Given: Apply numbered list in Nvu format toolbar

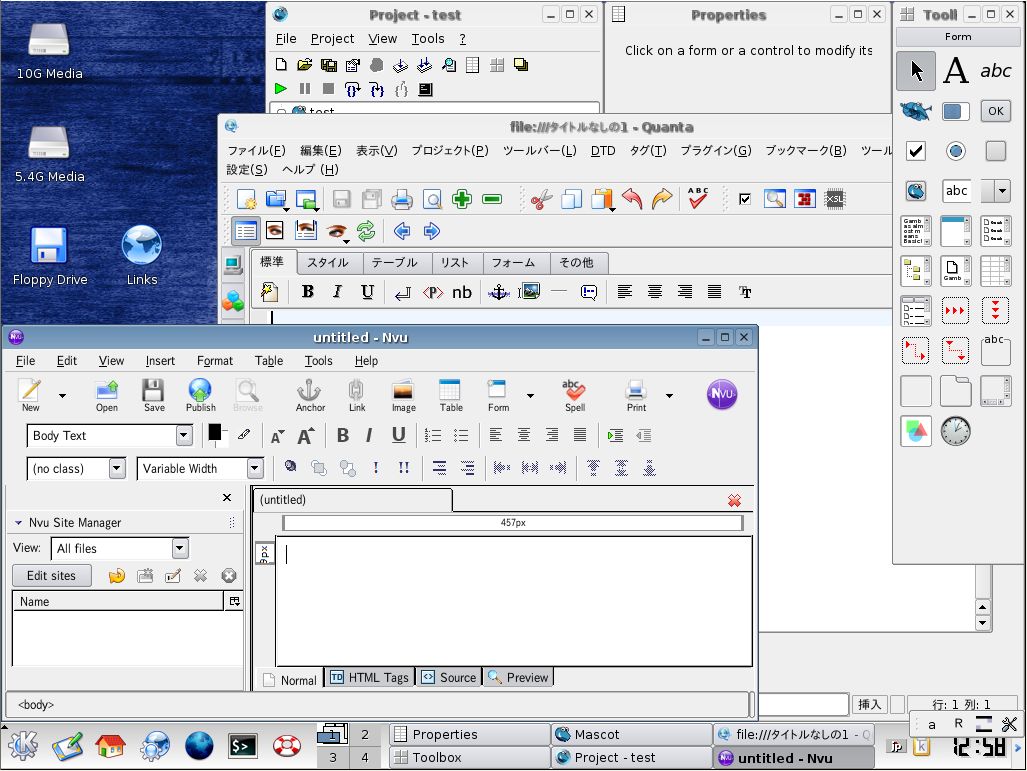Looking at the screenshot, I should (432, 435).
